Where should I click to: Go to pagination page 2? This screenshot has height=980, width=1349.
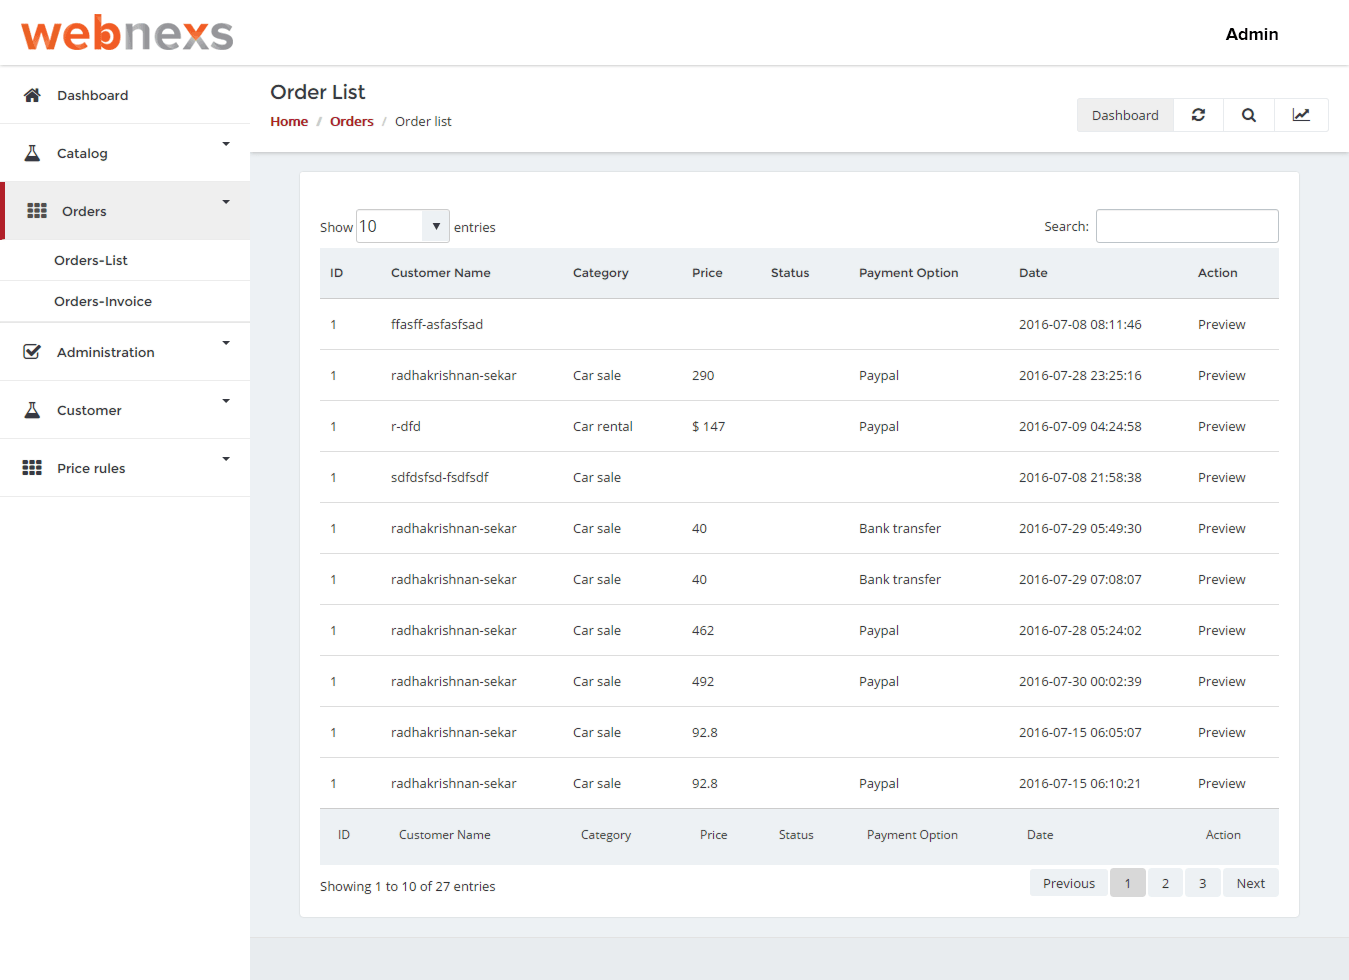tap(1165, 883)
